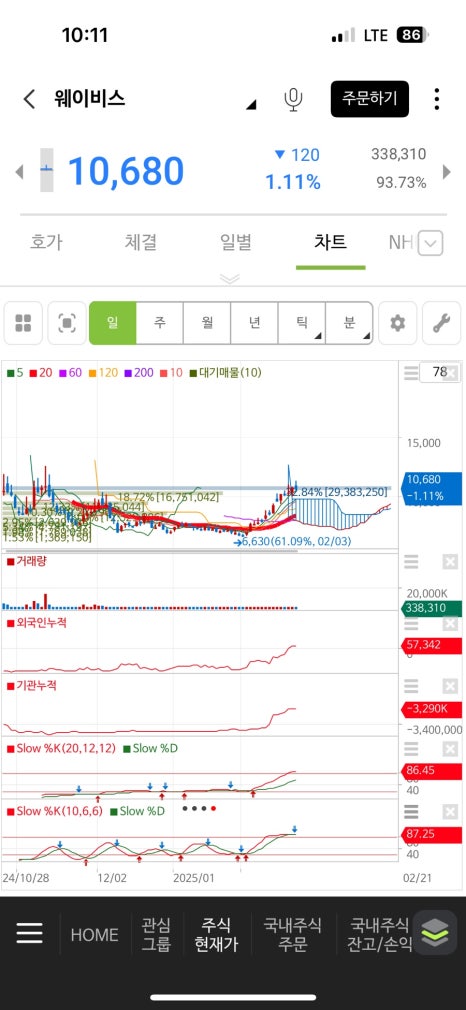Select the 주 weekly period
This screenshot has width=466, height=1010.
pyautogui.click(x=160, y=323)
